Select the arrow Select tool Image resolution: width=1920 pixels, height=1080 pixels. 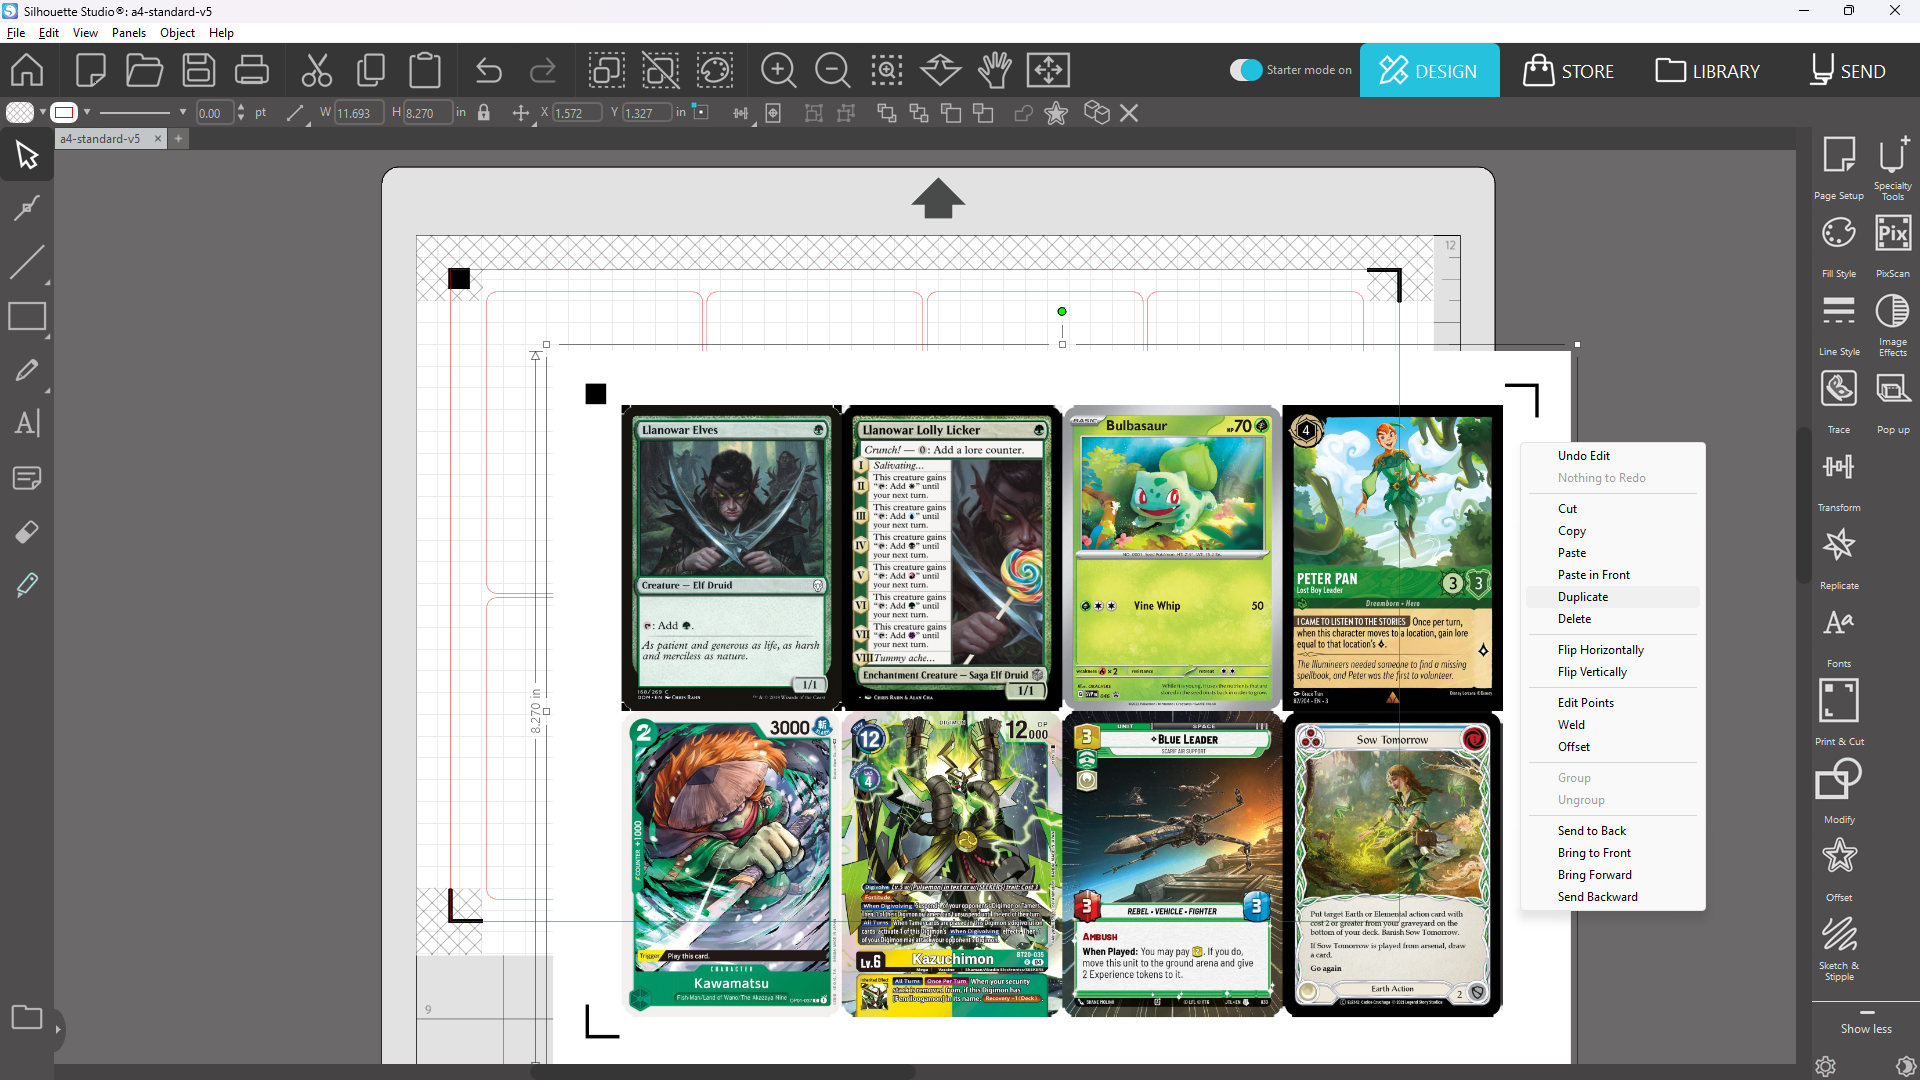[x=27, y=155]
